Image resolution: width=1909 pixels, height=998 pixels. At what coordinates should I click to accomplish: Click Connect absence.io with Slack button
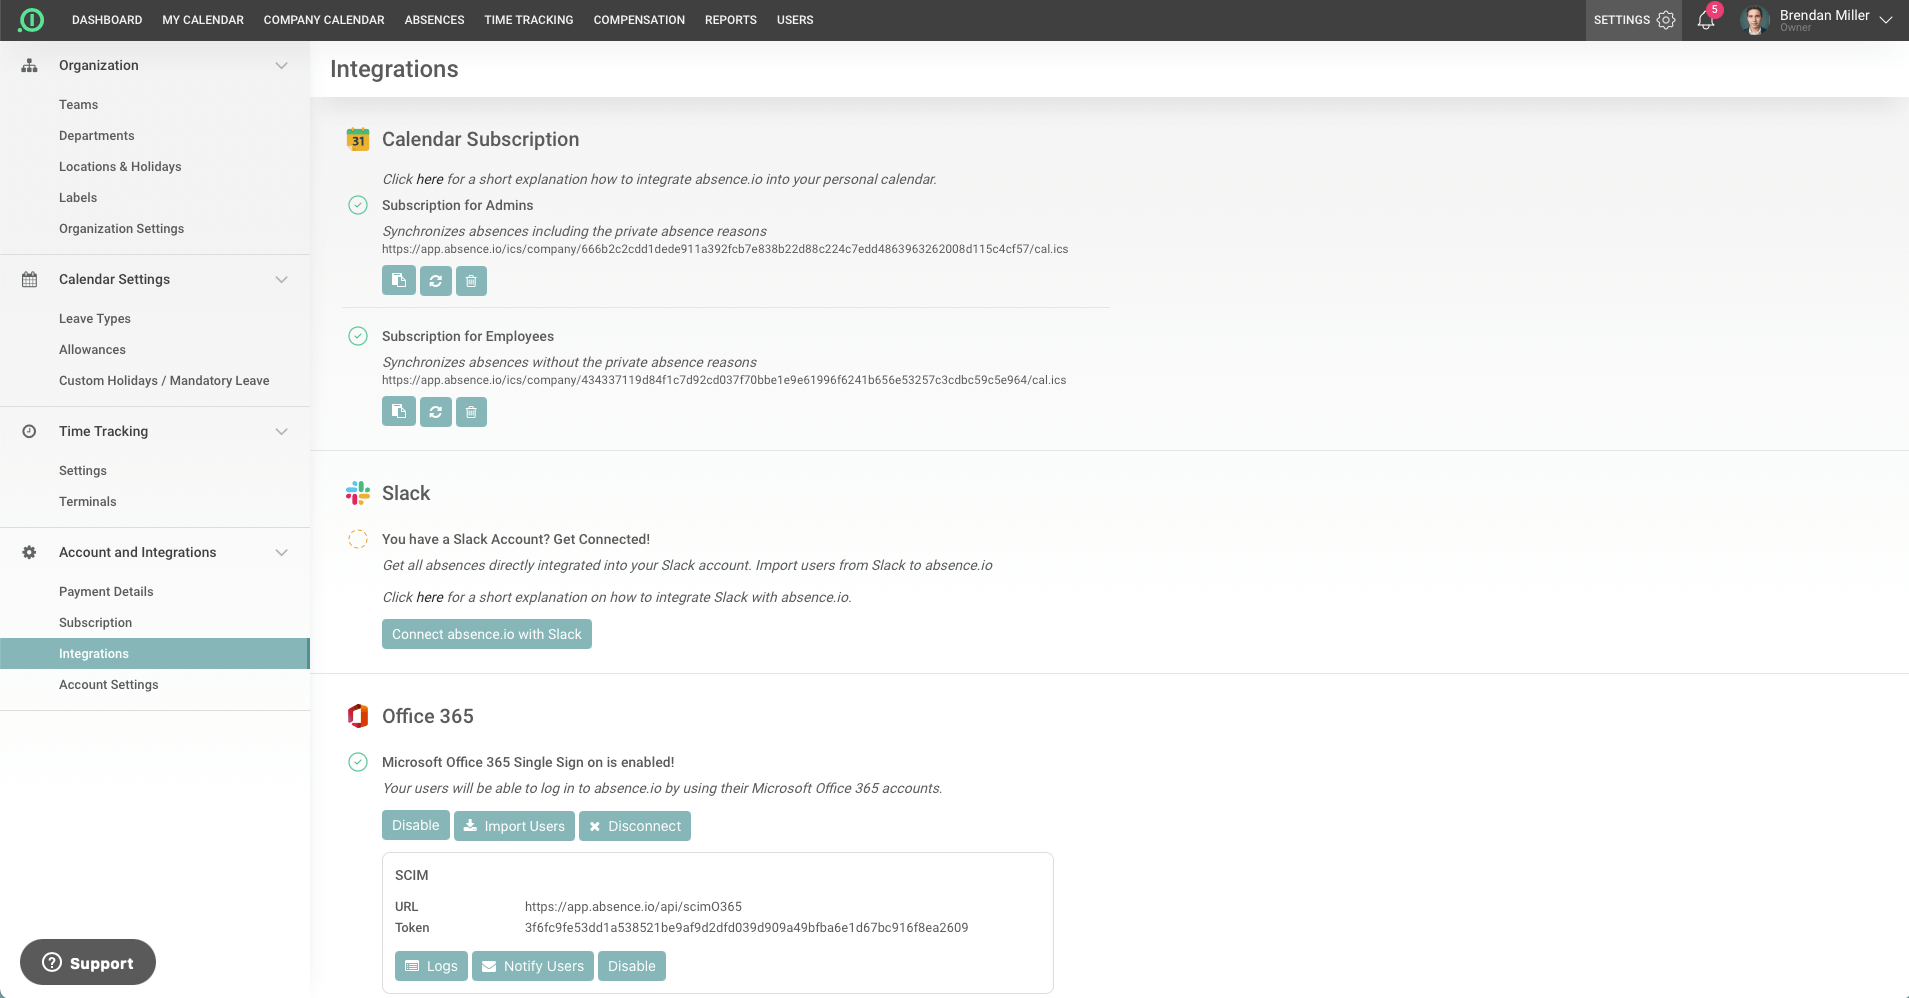(x=486, y=634)
